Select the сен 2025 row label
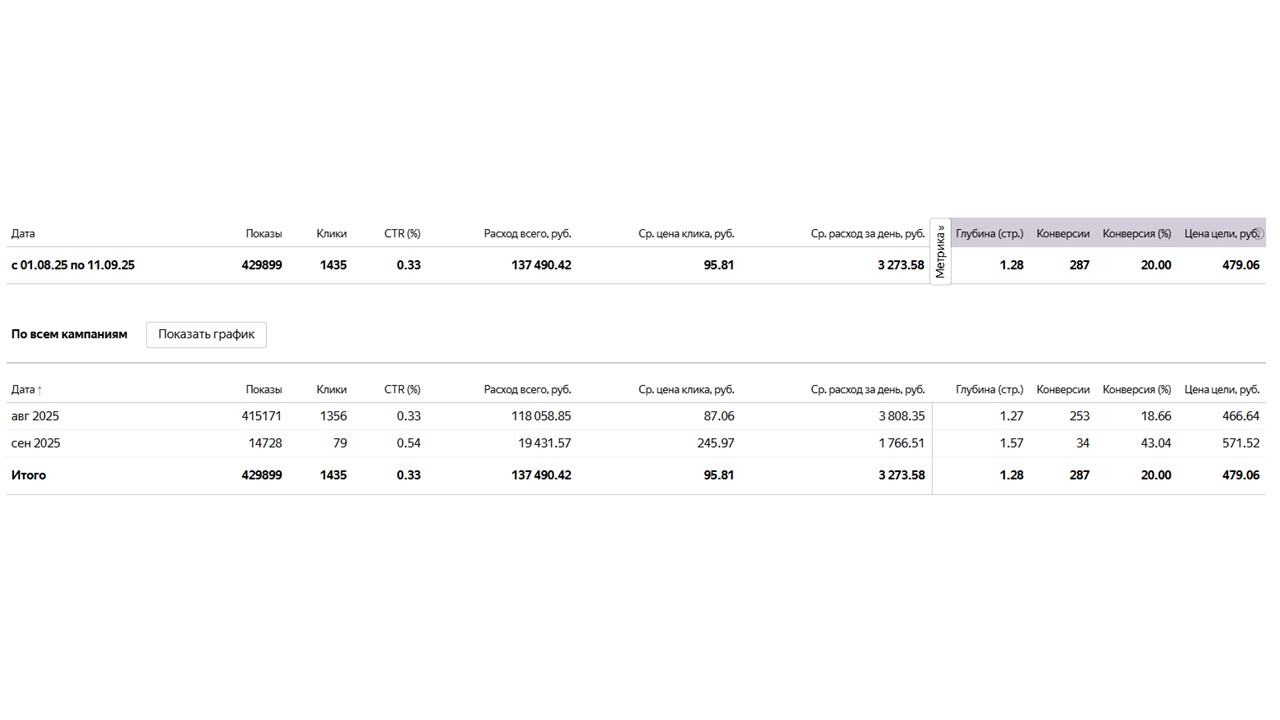This screenshot has width=1280, height=720. [36, 443]
